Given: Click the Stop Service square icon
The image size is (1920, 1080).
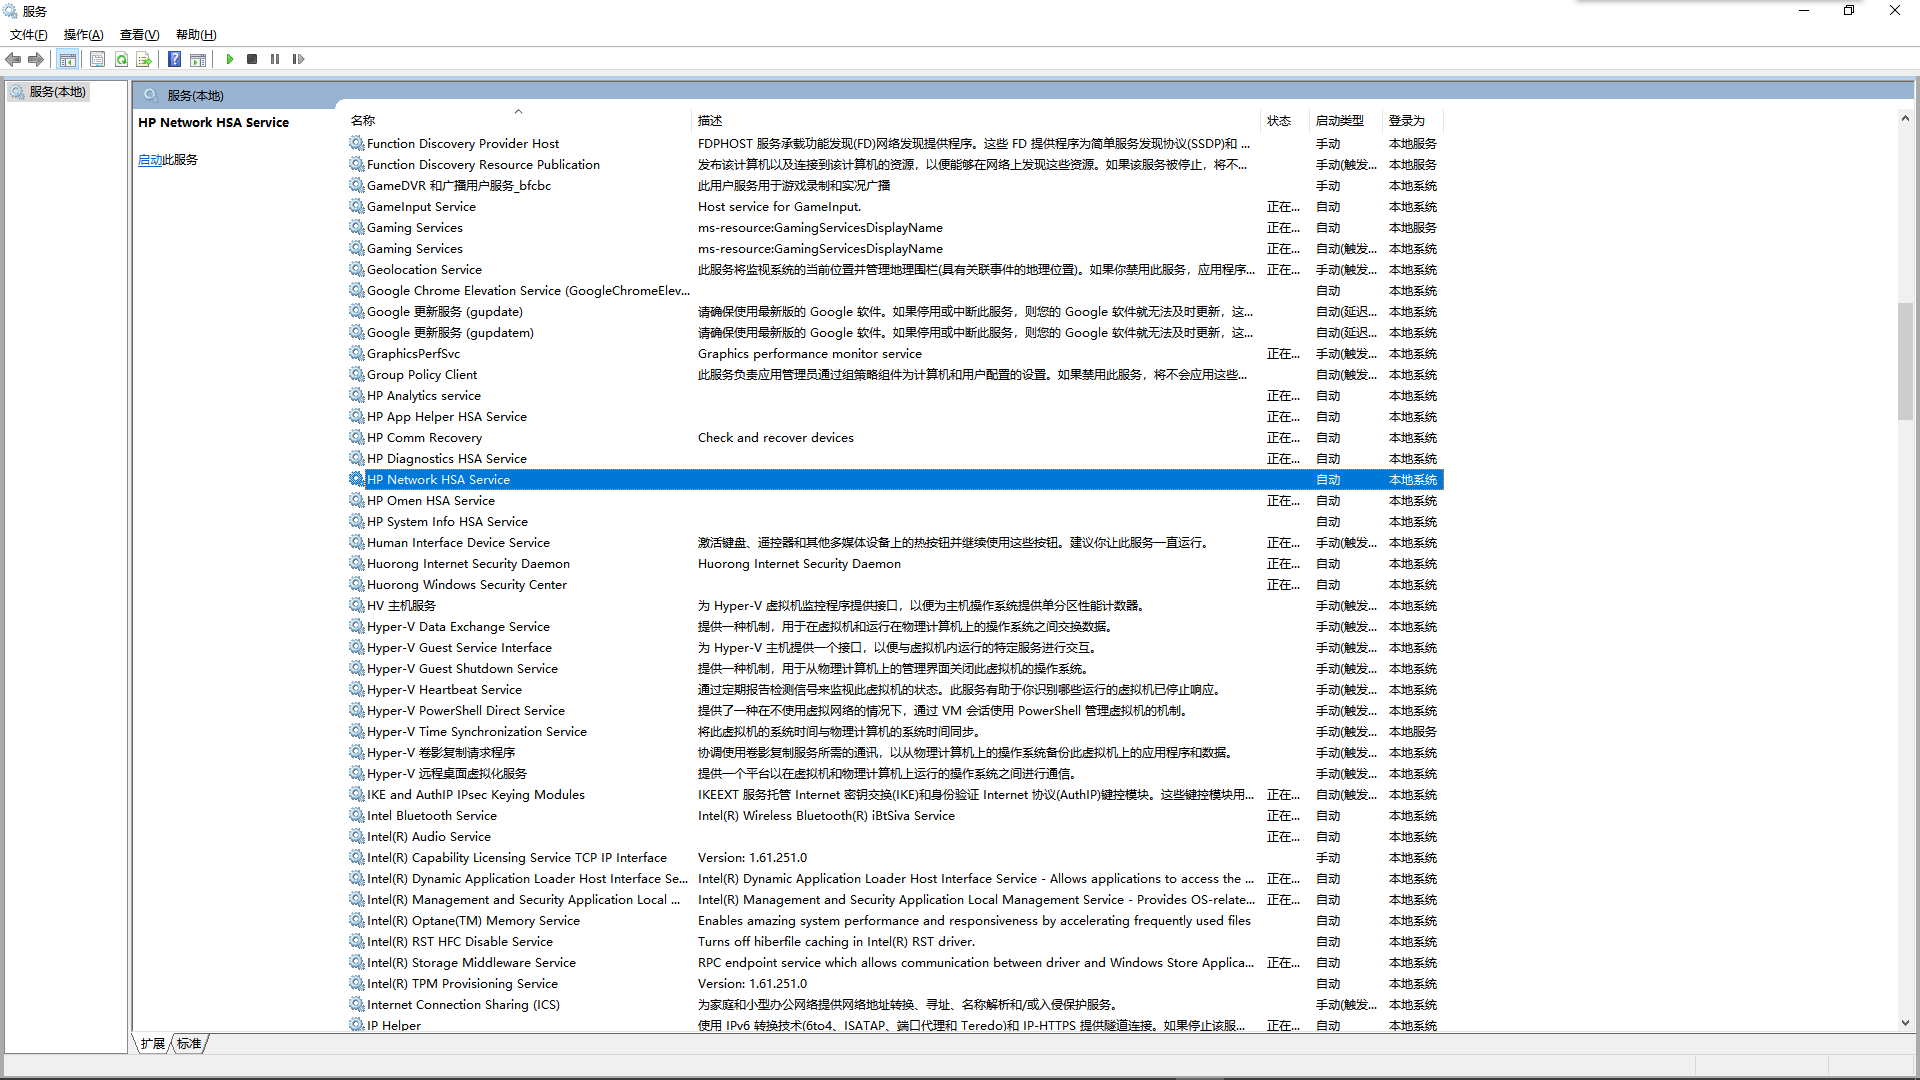Looking at the screenshot, I should point(252,60).
